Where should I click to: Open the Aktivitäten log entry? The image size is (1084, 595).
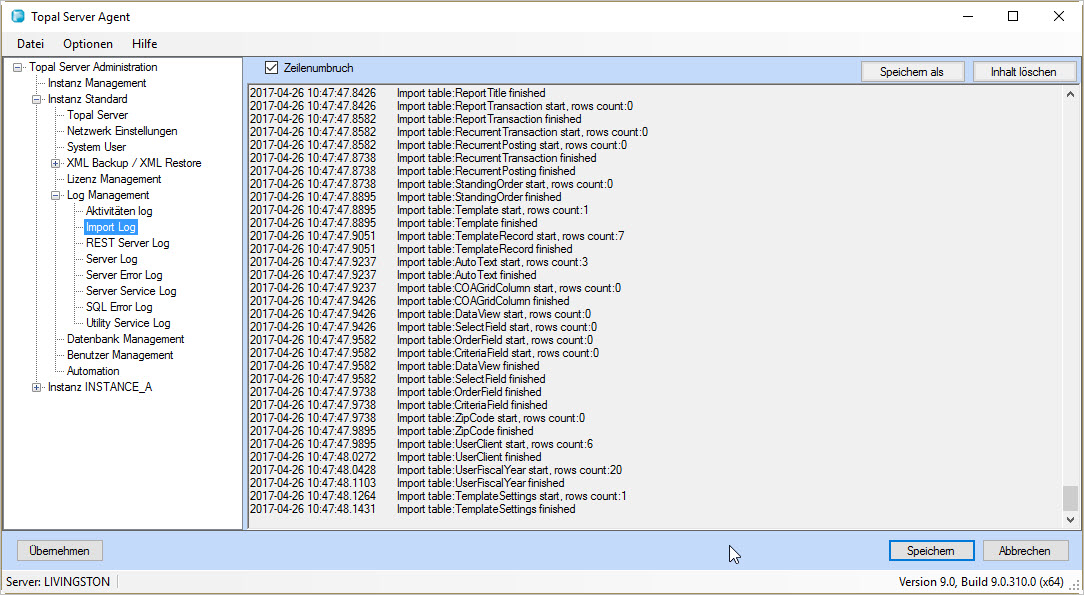coord(119,212)
